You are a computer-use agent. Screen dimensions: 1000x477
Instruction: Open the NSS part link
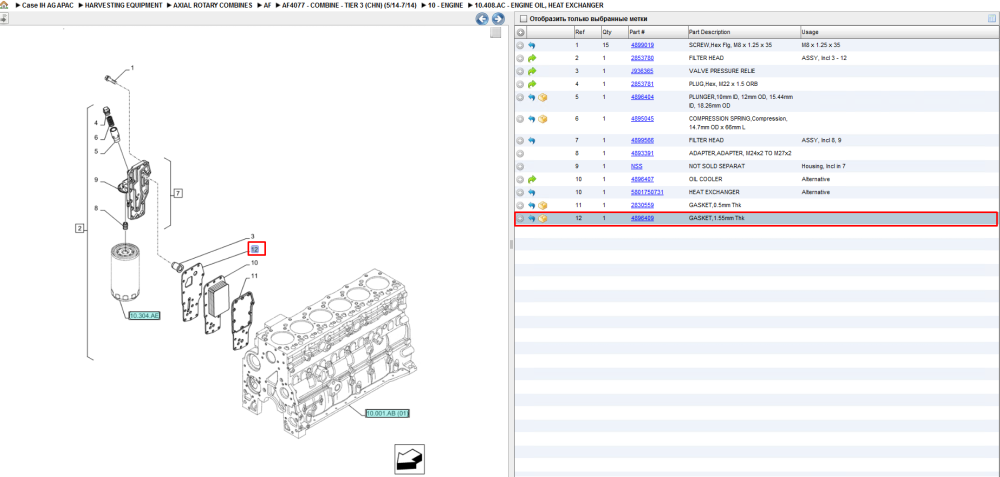click(x=636, y=166)
